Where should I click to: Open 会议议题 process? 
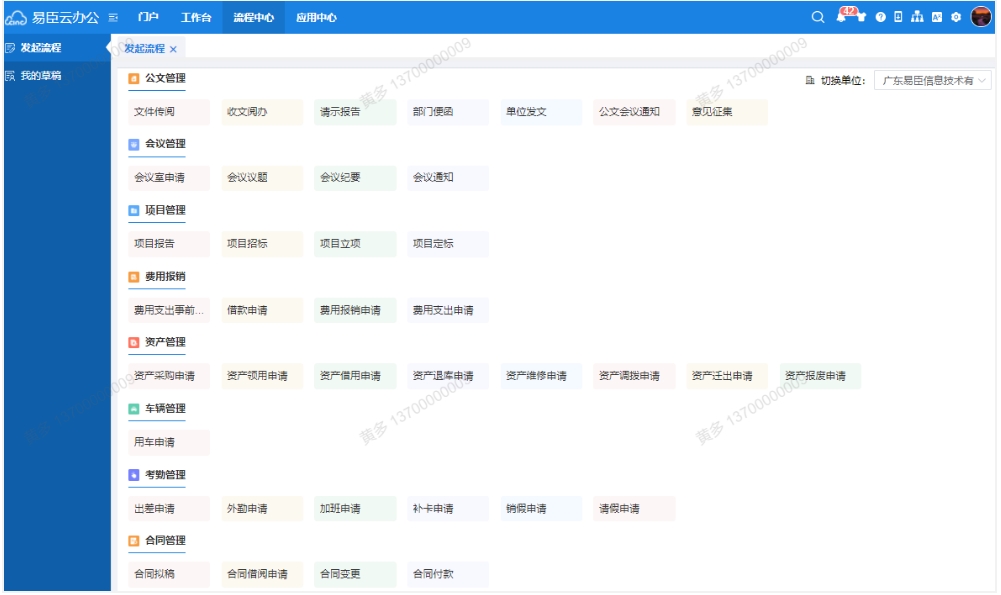pos(262,178)
